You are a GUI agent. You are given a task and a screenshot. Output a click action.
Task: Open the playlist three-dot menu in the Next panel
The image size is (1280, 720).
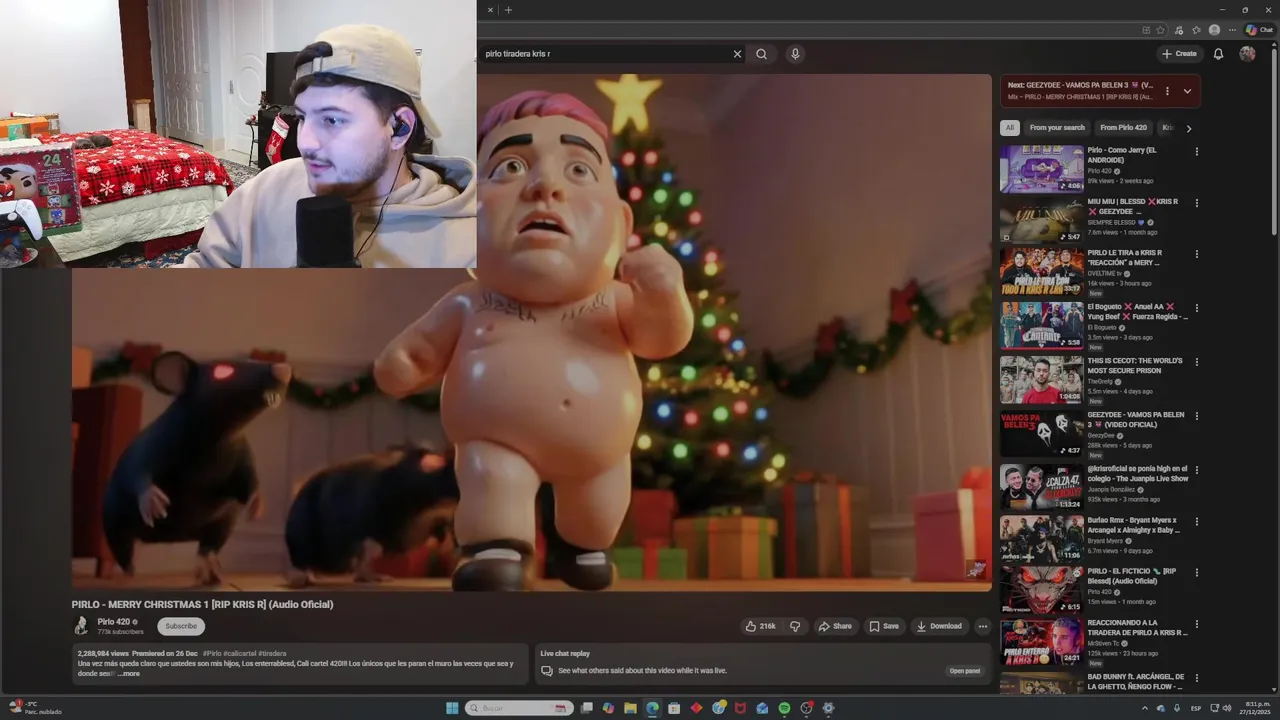(x=1167, y=91)
